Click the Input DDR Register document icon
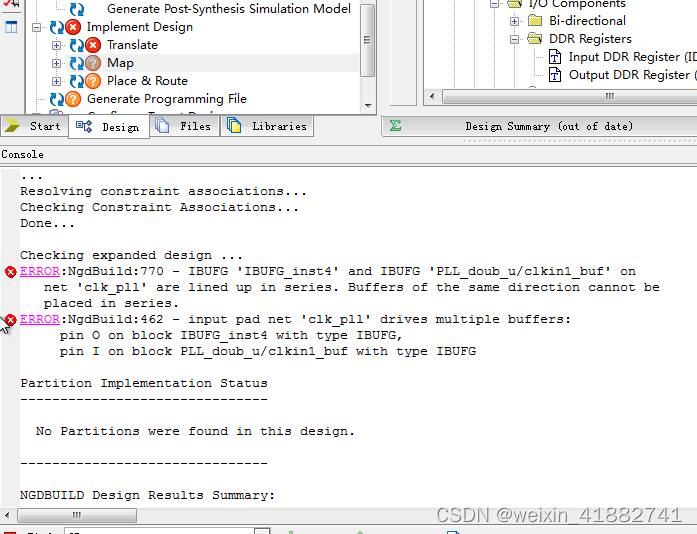The width and height of the screenshot is (697, 534). click(x=554, y=57)
